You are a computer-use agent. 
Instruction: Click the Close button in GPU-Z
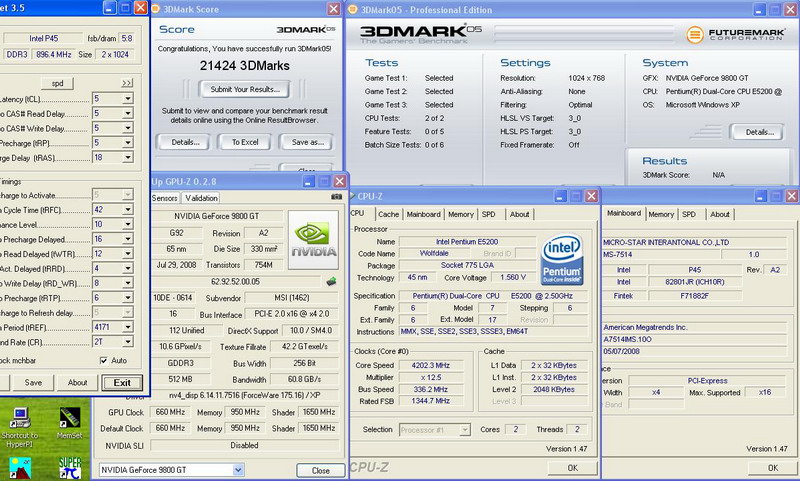[320, 470]
